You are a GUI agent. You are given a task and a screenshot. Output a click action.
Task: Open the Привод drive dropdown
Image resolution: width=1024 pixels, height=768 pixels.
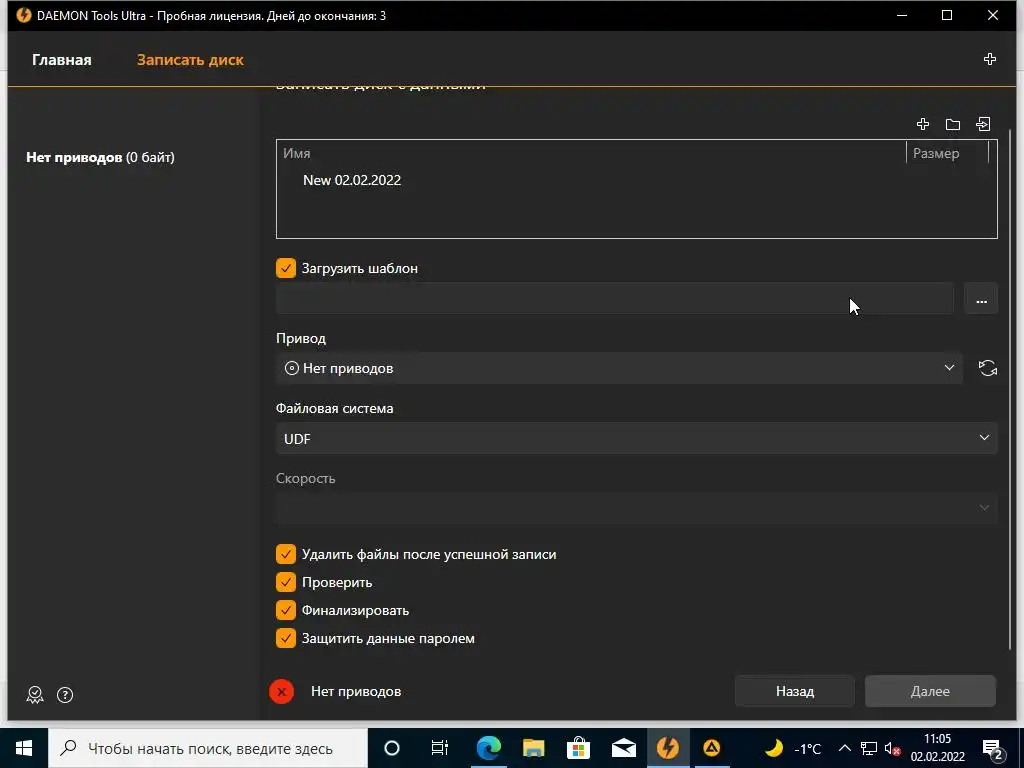click(619, 368)
